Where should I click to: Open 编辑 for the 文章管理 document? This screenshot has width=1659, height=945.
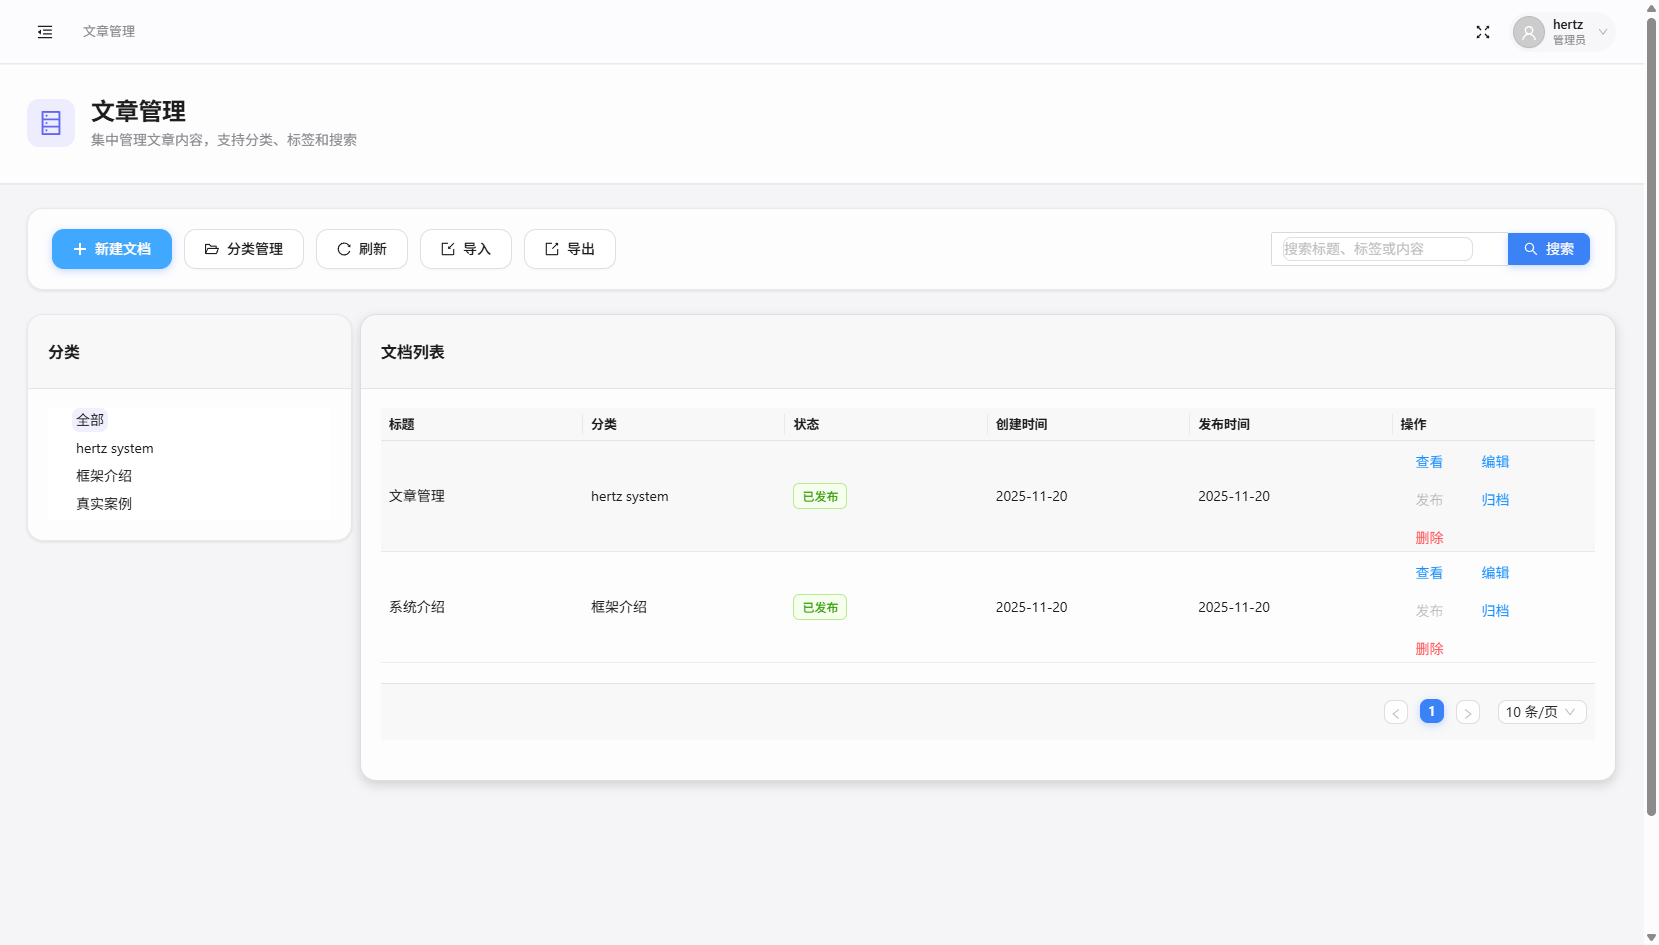pyautogui.click(x=1496, y=461)
